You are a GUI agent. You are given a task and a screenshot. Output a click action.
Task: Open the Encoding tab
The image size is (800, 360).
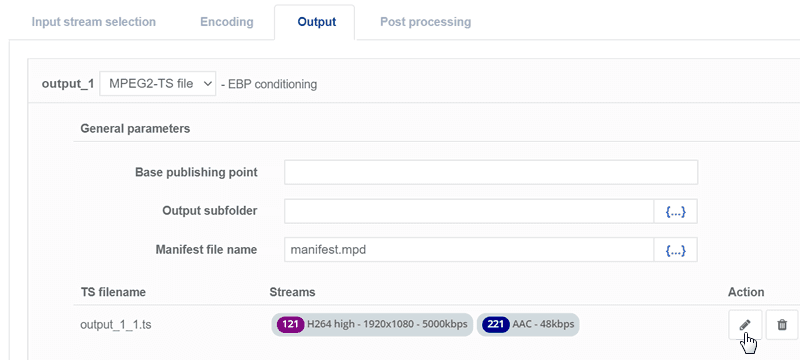(227, 22)
